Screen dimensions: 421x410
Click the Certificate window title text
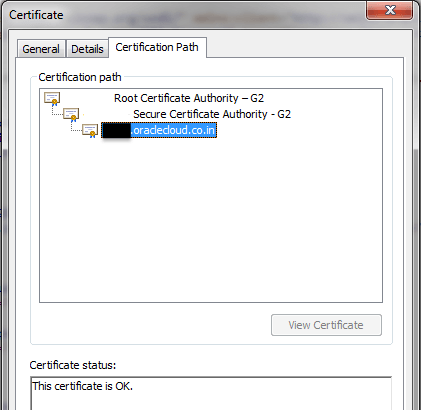[x=36, y=15]
